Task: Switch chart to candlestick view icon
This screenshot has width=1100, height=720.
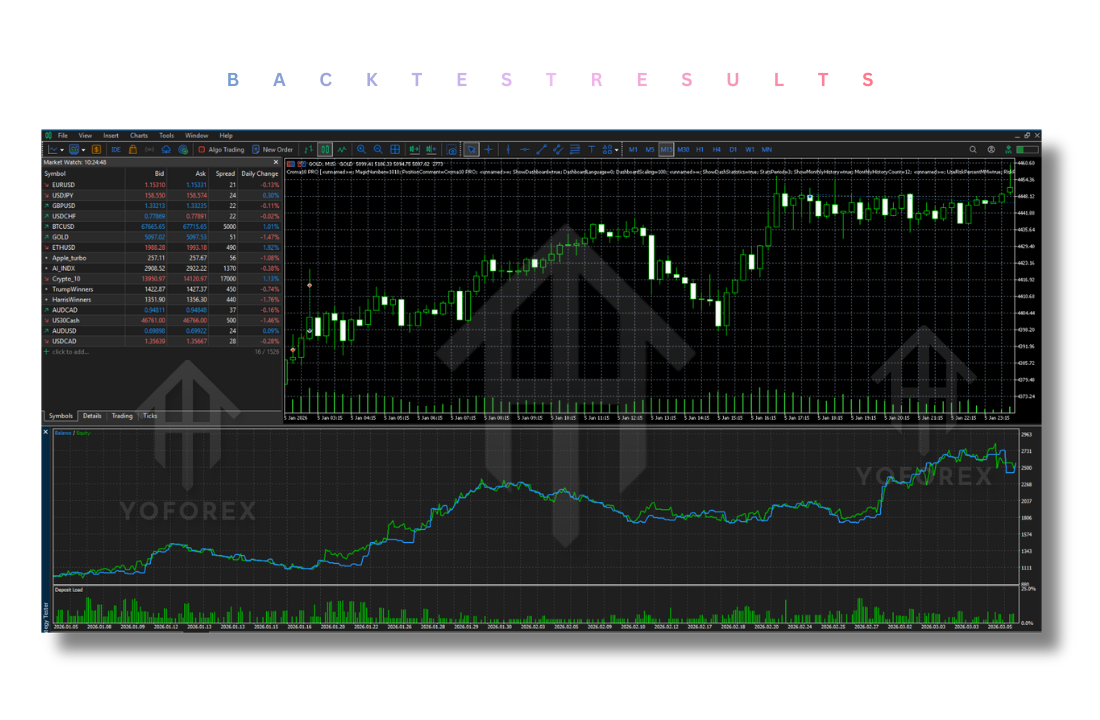Action: click(325, 150)
